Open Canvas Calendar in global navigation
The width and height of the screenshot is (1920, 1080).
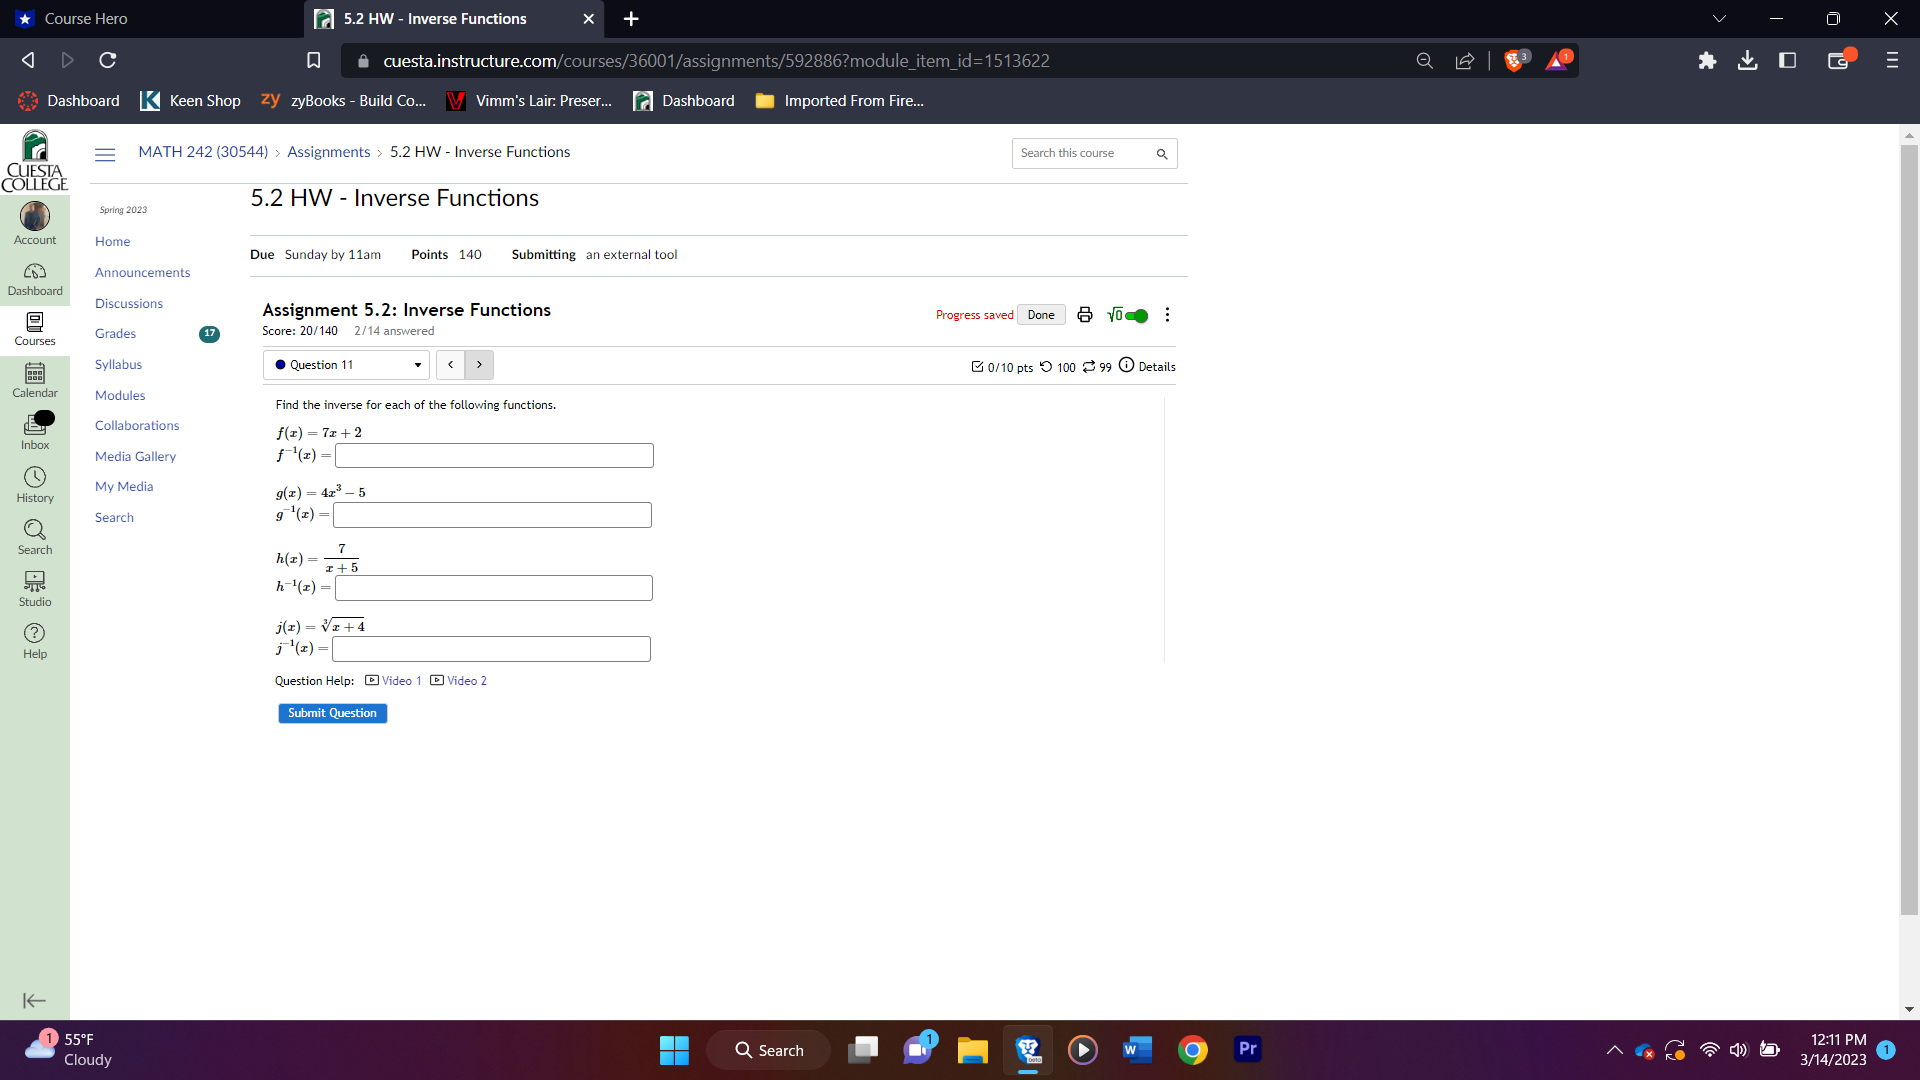(35, 380)
